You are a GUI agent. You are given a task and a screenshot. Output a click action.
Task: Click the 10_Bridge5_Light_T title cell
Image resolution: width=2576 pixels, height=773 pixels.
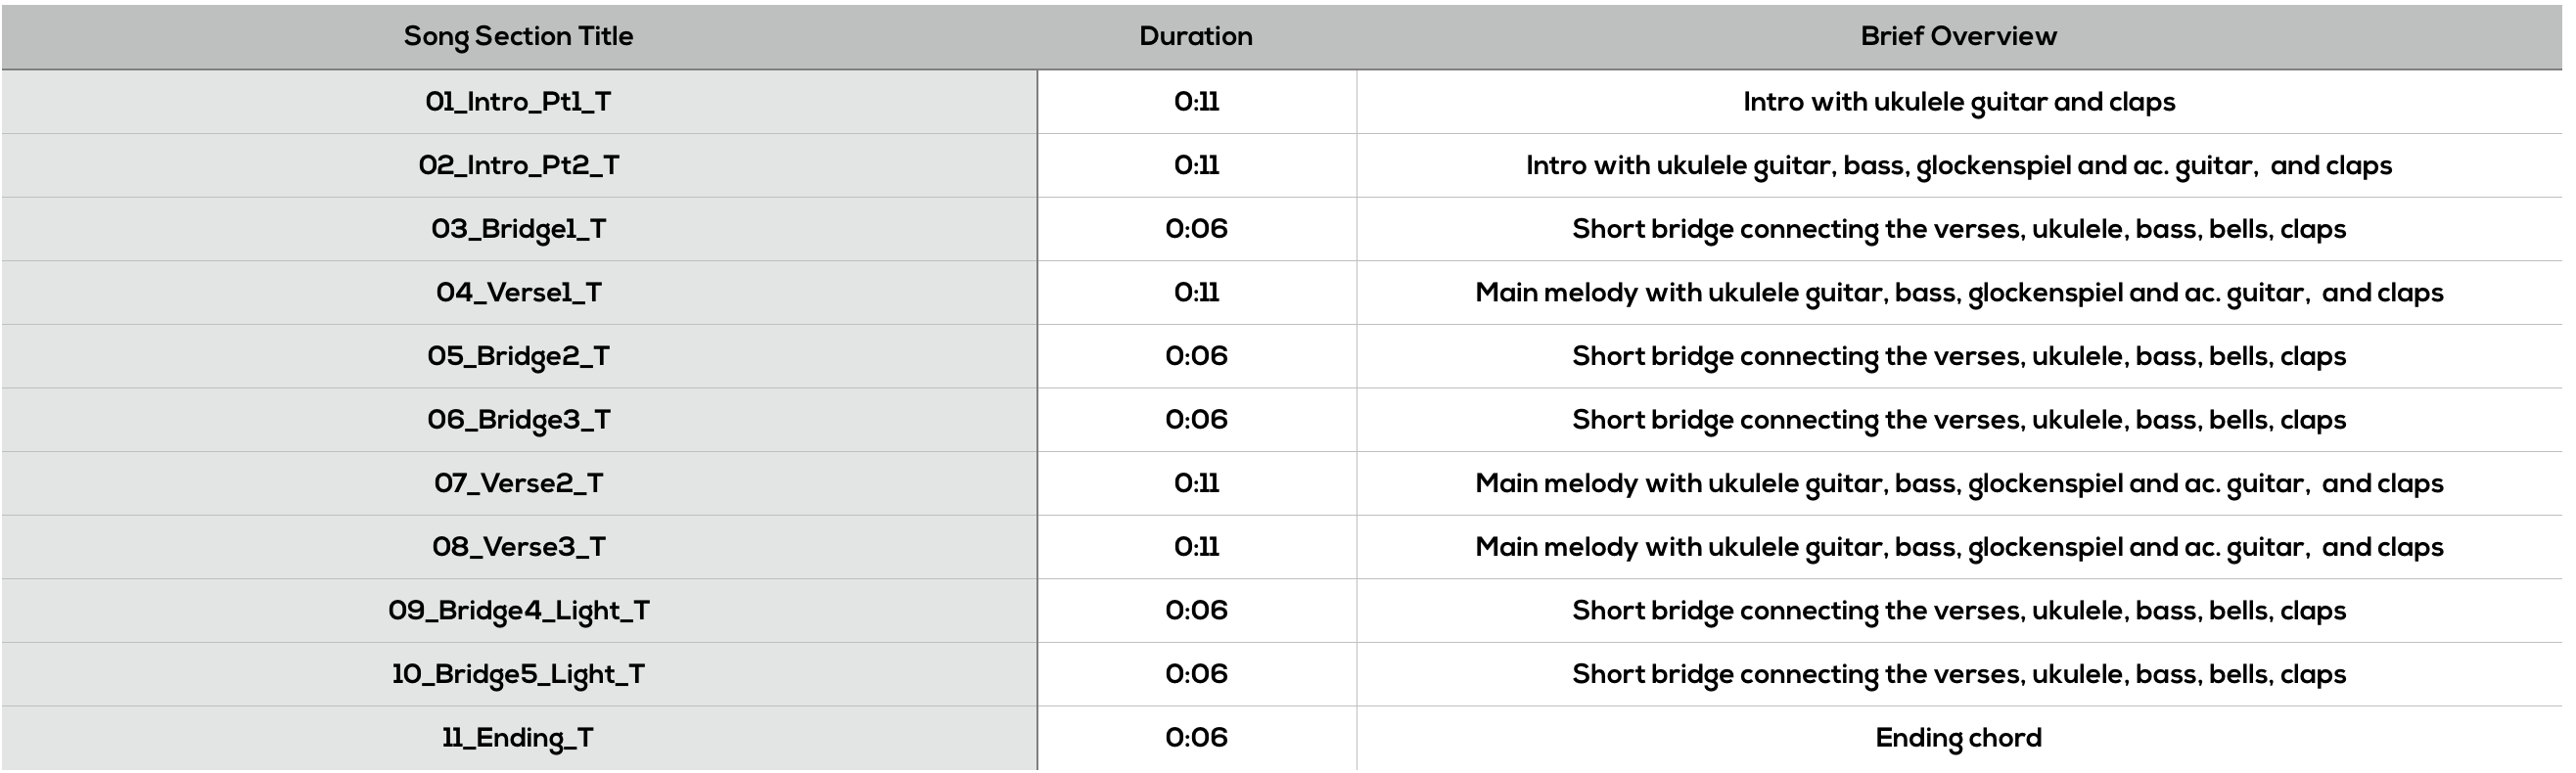518,673
